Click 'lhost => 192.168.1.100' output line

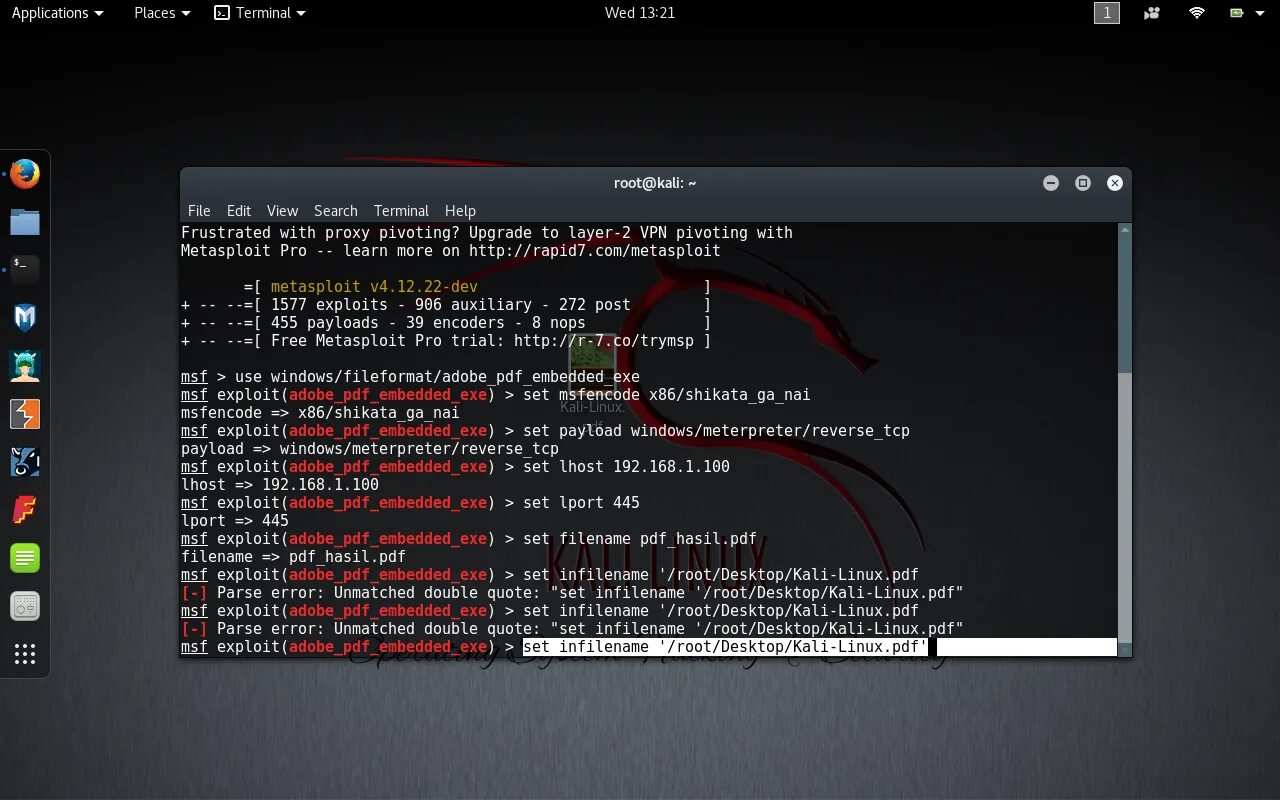[280, 485]
